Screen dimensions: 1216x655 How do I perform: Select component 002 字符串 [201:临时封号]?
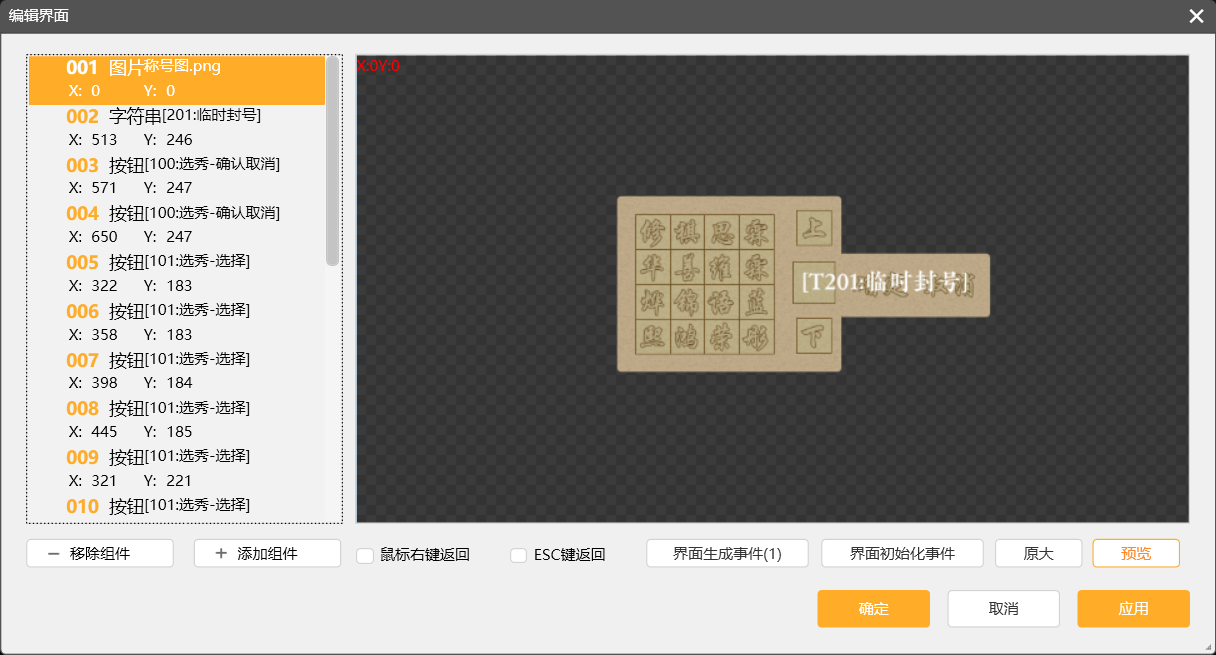pyautogui.click(x=176, y=128)
